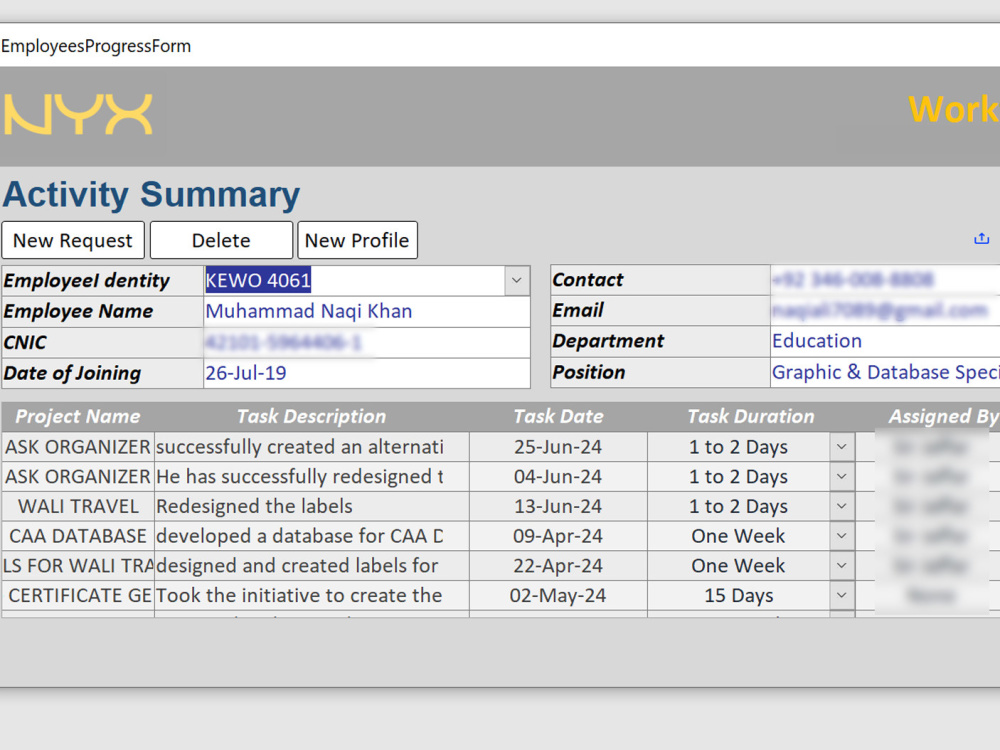Click 'Redesigned the labels' description cell
Image resolution: width=1000 pixels, height=750 pixels.
tap(312, 506)
